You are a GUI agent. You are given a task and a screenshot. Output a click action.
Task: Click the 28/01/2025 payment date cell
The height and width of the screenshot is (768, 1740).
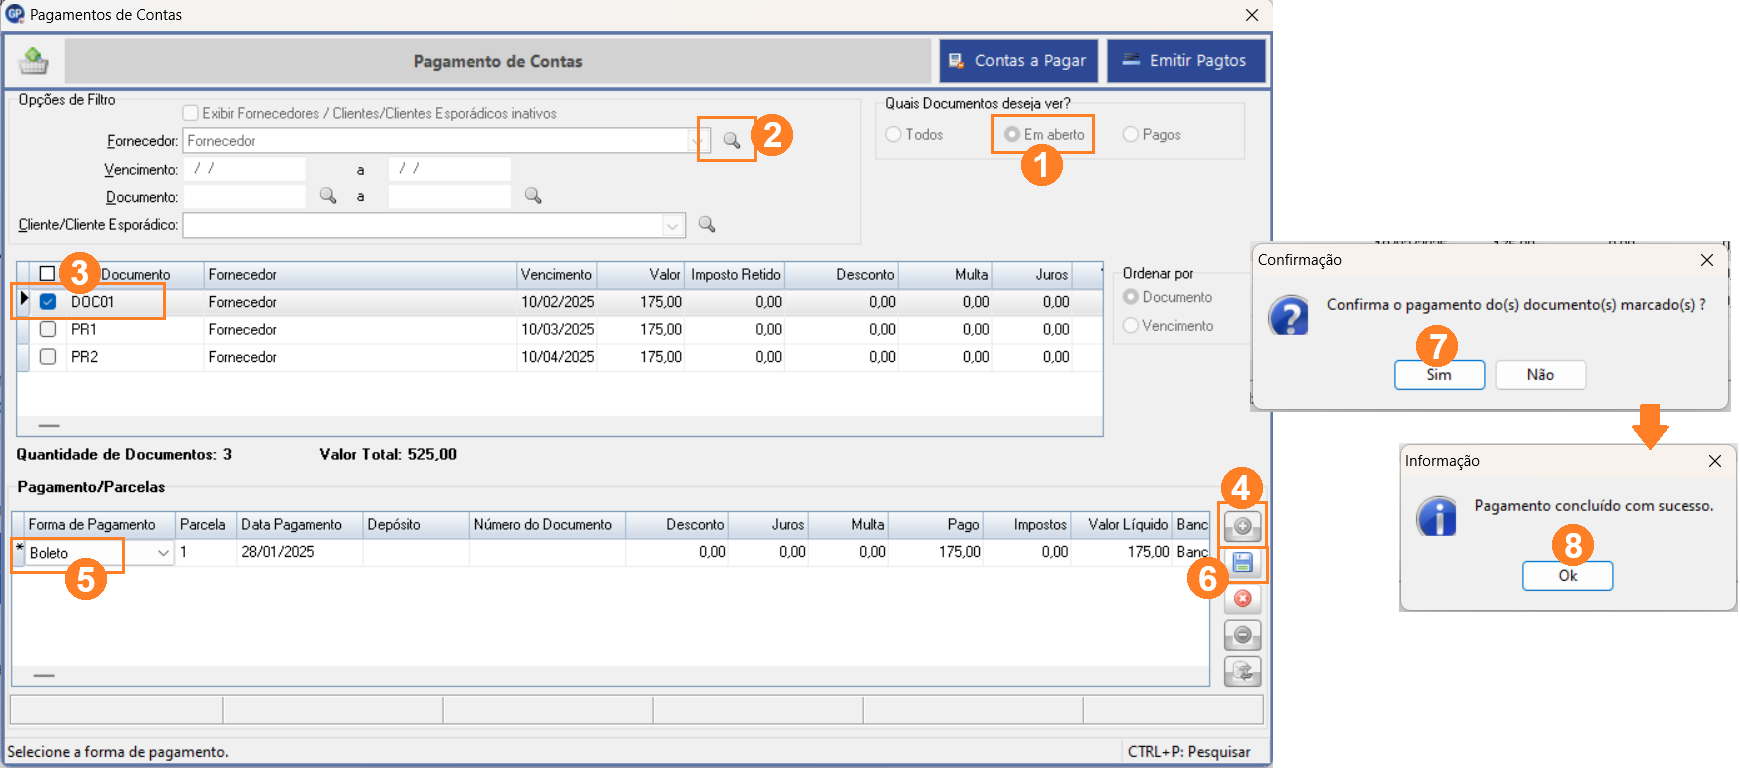(299, 552)
